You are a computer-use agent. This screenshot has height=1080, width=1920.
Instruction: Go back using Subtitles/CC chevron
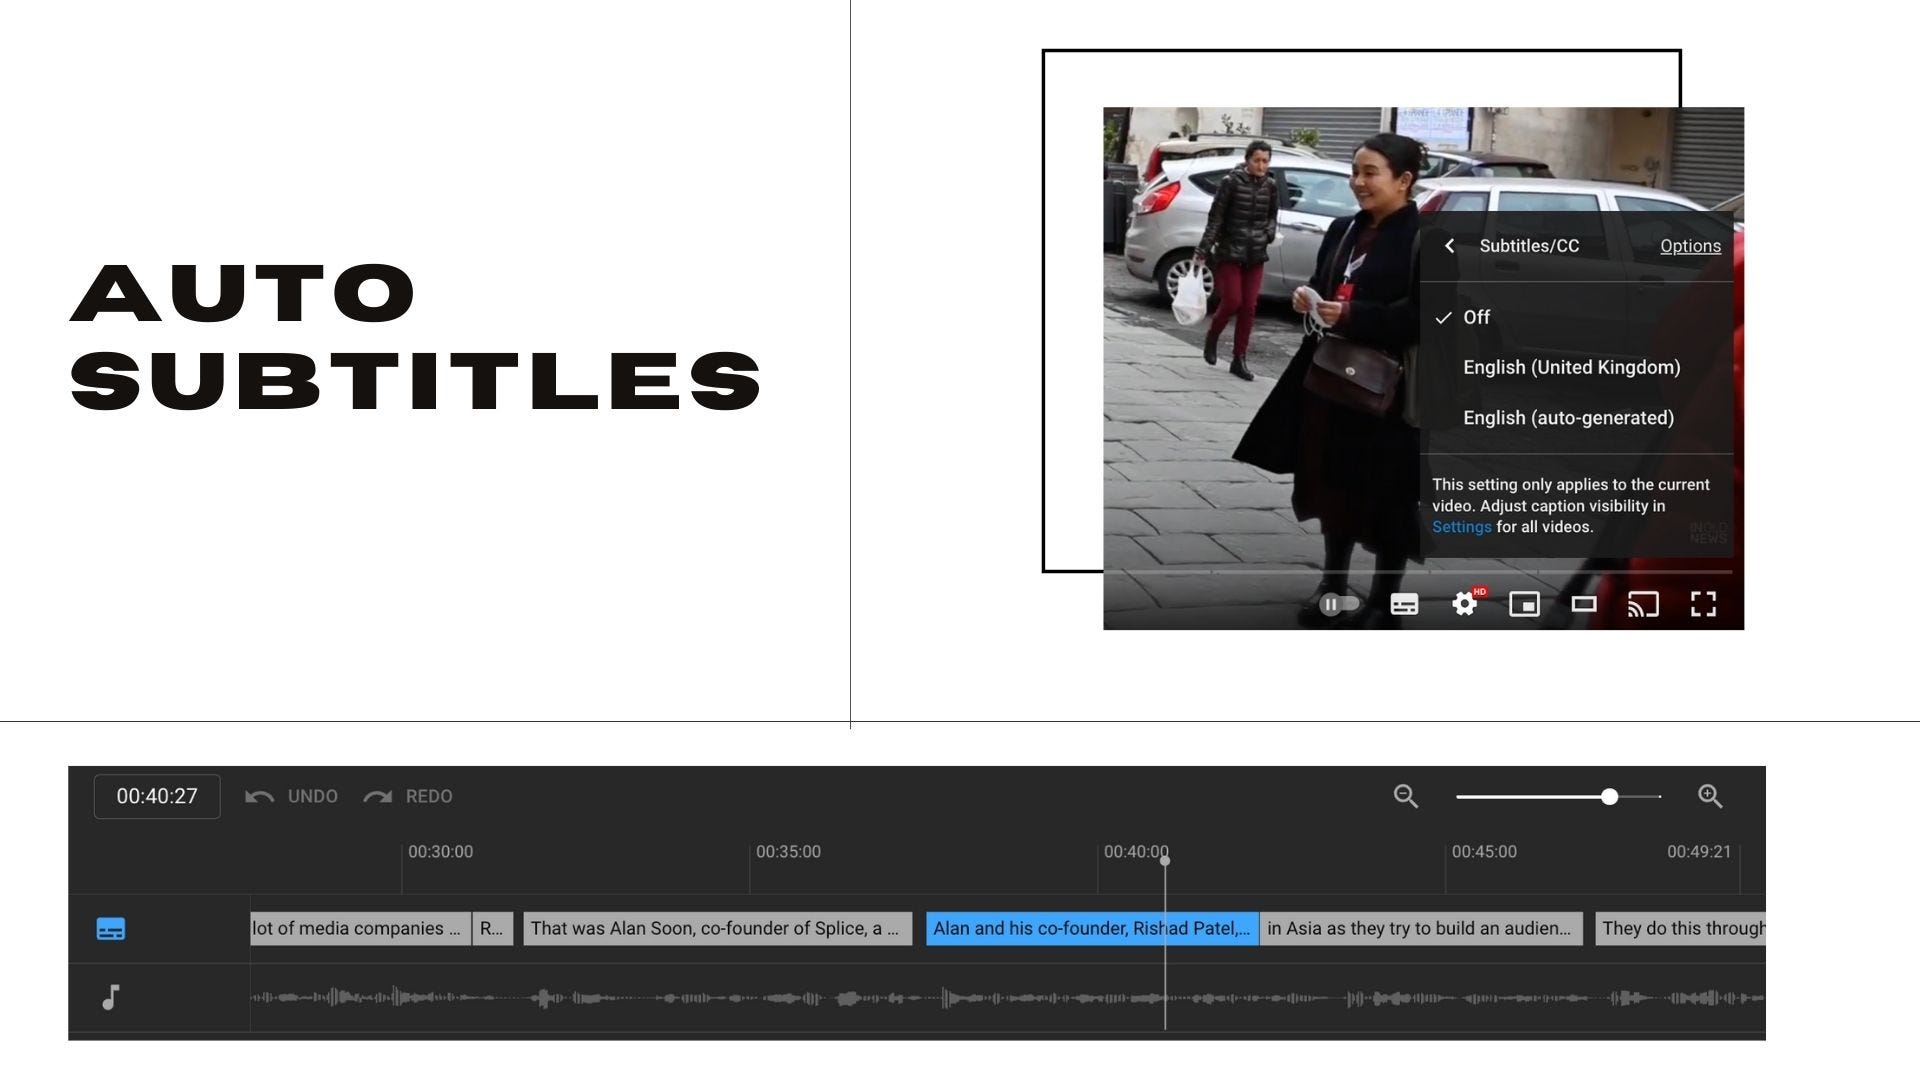(x=1449, y=246)
